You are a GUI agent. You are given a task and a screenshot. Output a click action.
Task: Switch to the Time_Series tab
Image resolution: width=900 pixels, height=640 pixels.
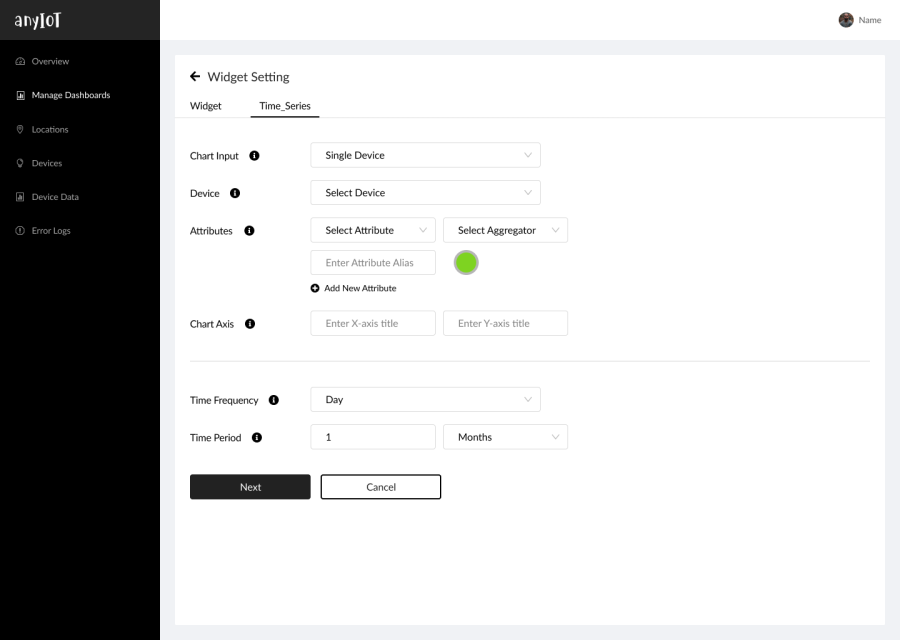point(285,106)
